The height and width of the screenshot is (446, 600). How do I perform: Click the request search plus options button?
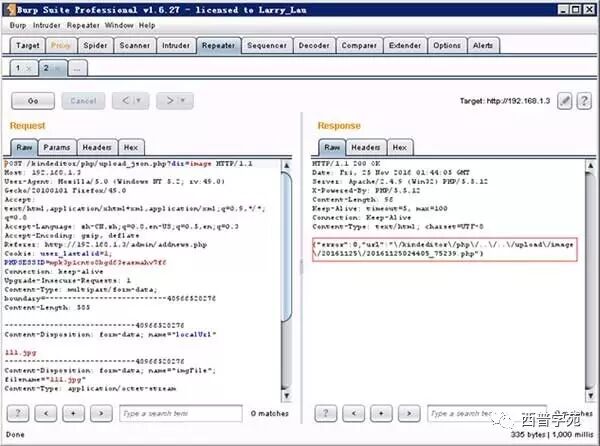coord(73,413)
